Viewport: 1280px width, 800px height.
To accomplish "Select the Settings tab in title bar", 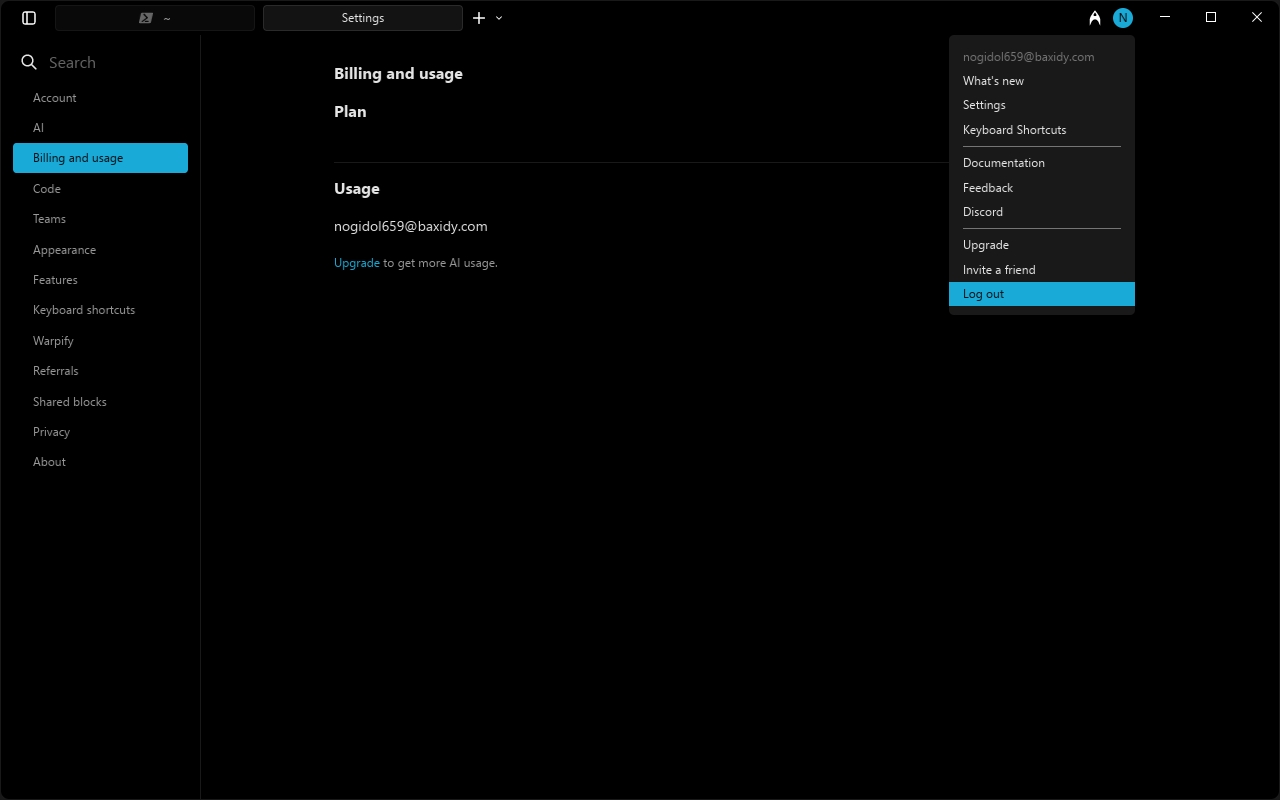I will 362,18.
